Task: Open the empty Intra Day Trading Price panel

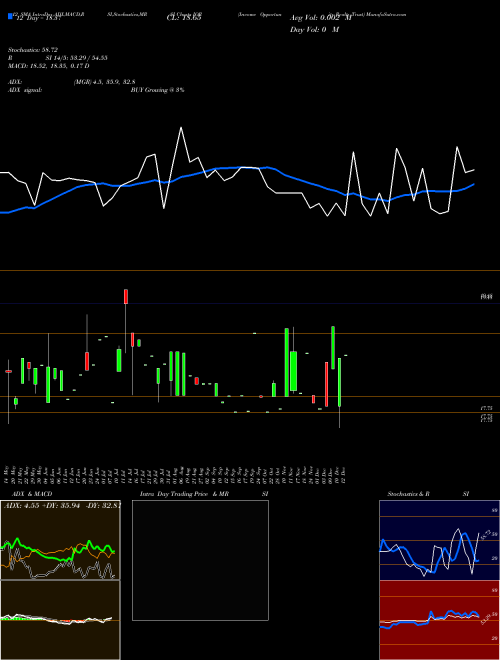Action: pos(200,560)
